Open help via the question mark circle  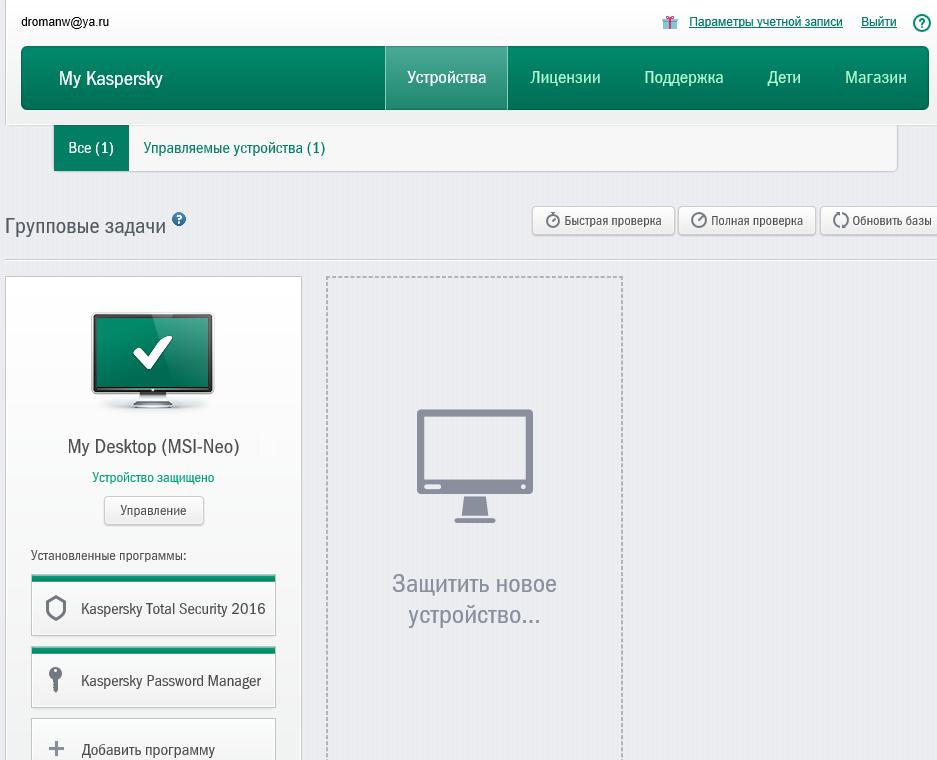pos(921,23)
